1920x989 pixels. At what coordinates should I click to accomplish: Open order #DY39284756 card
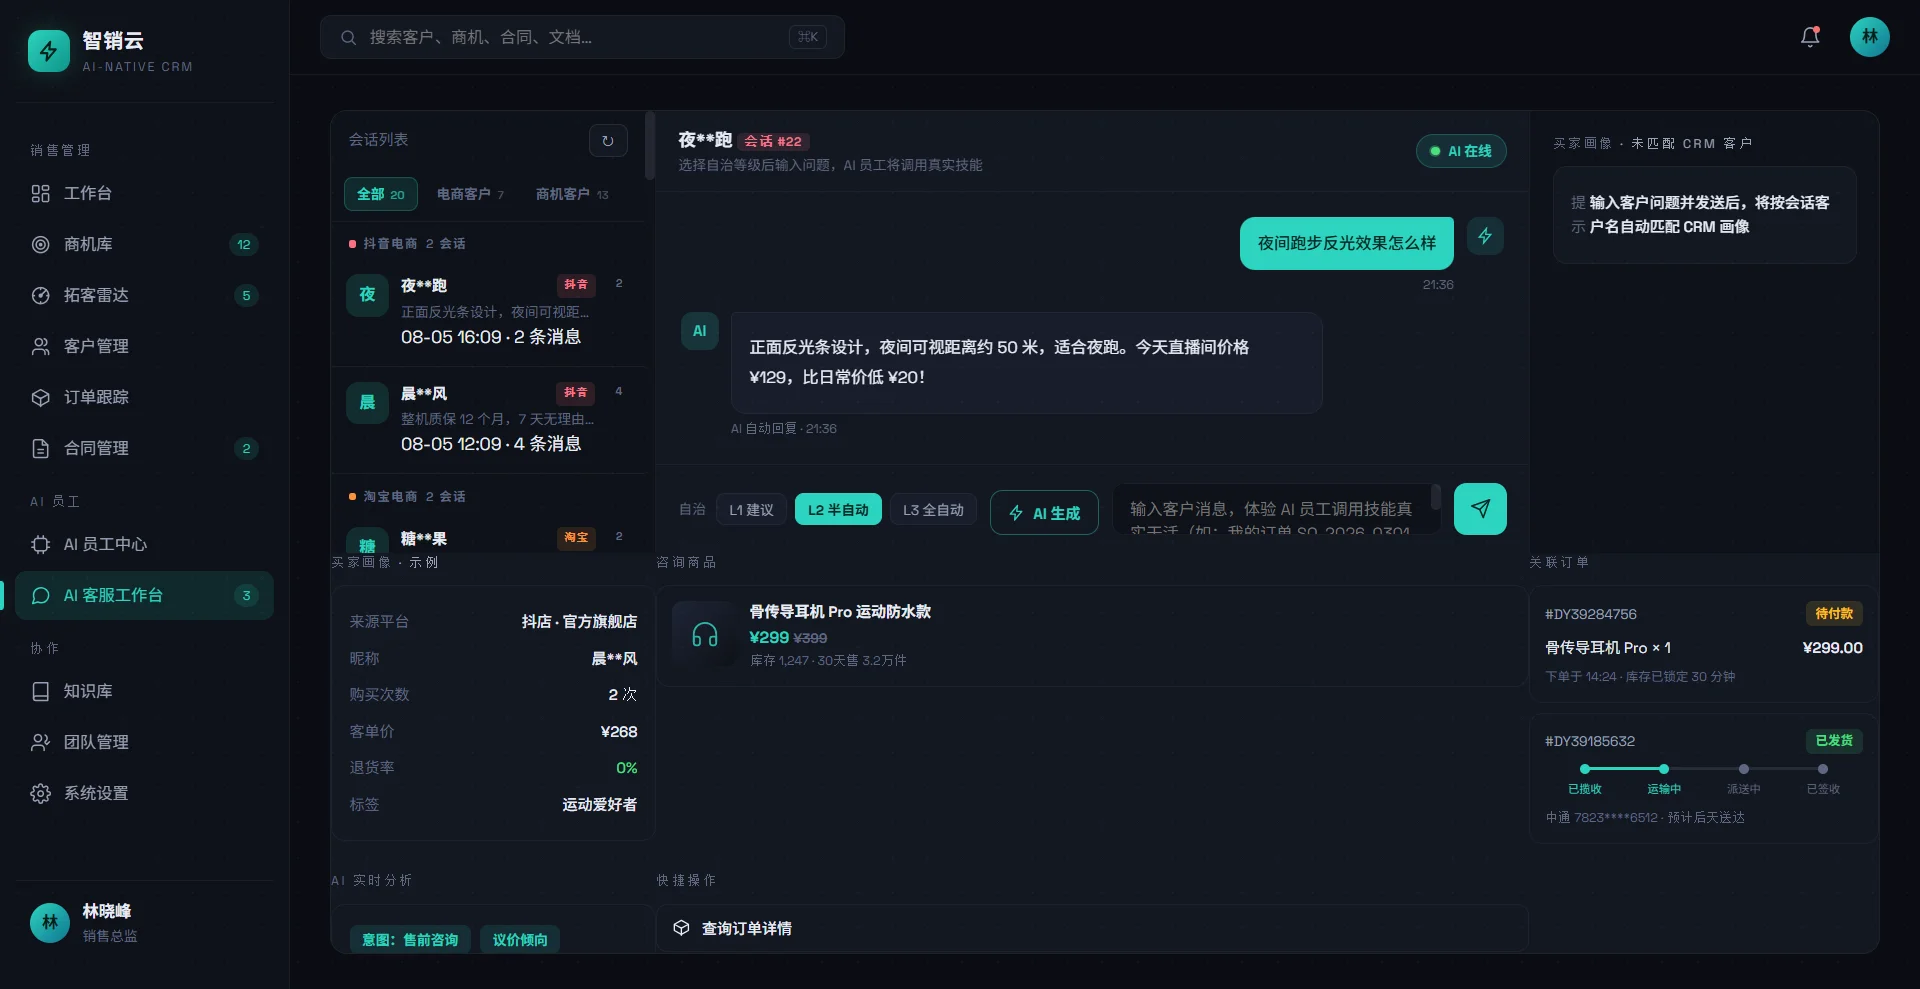[x=1704, y=645]
